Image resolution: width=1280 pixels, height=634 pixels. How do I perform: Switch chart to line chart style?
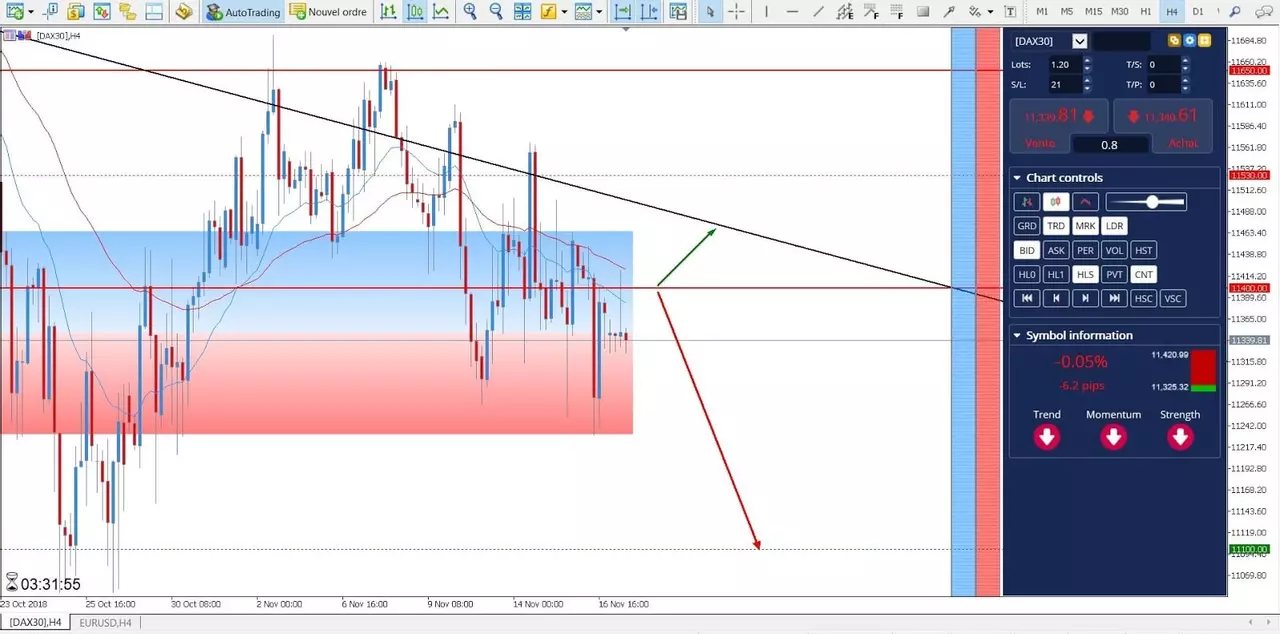coord(440,12)
